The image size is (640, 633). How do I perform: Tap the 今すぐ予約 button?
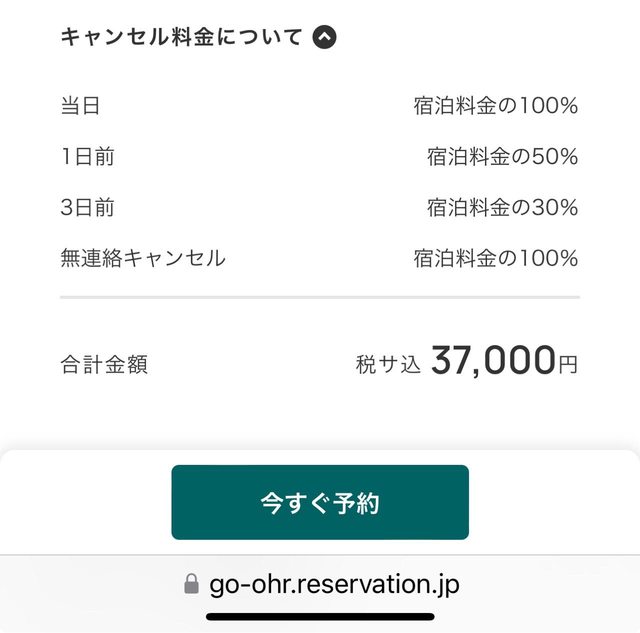[x=320, y=502]
